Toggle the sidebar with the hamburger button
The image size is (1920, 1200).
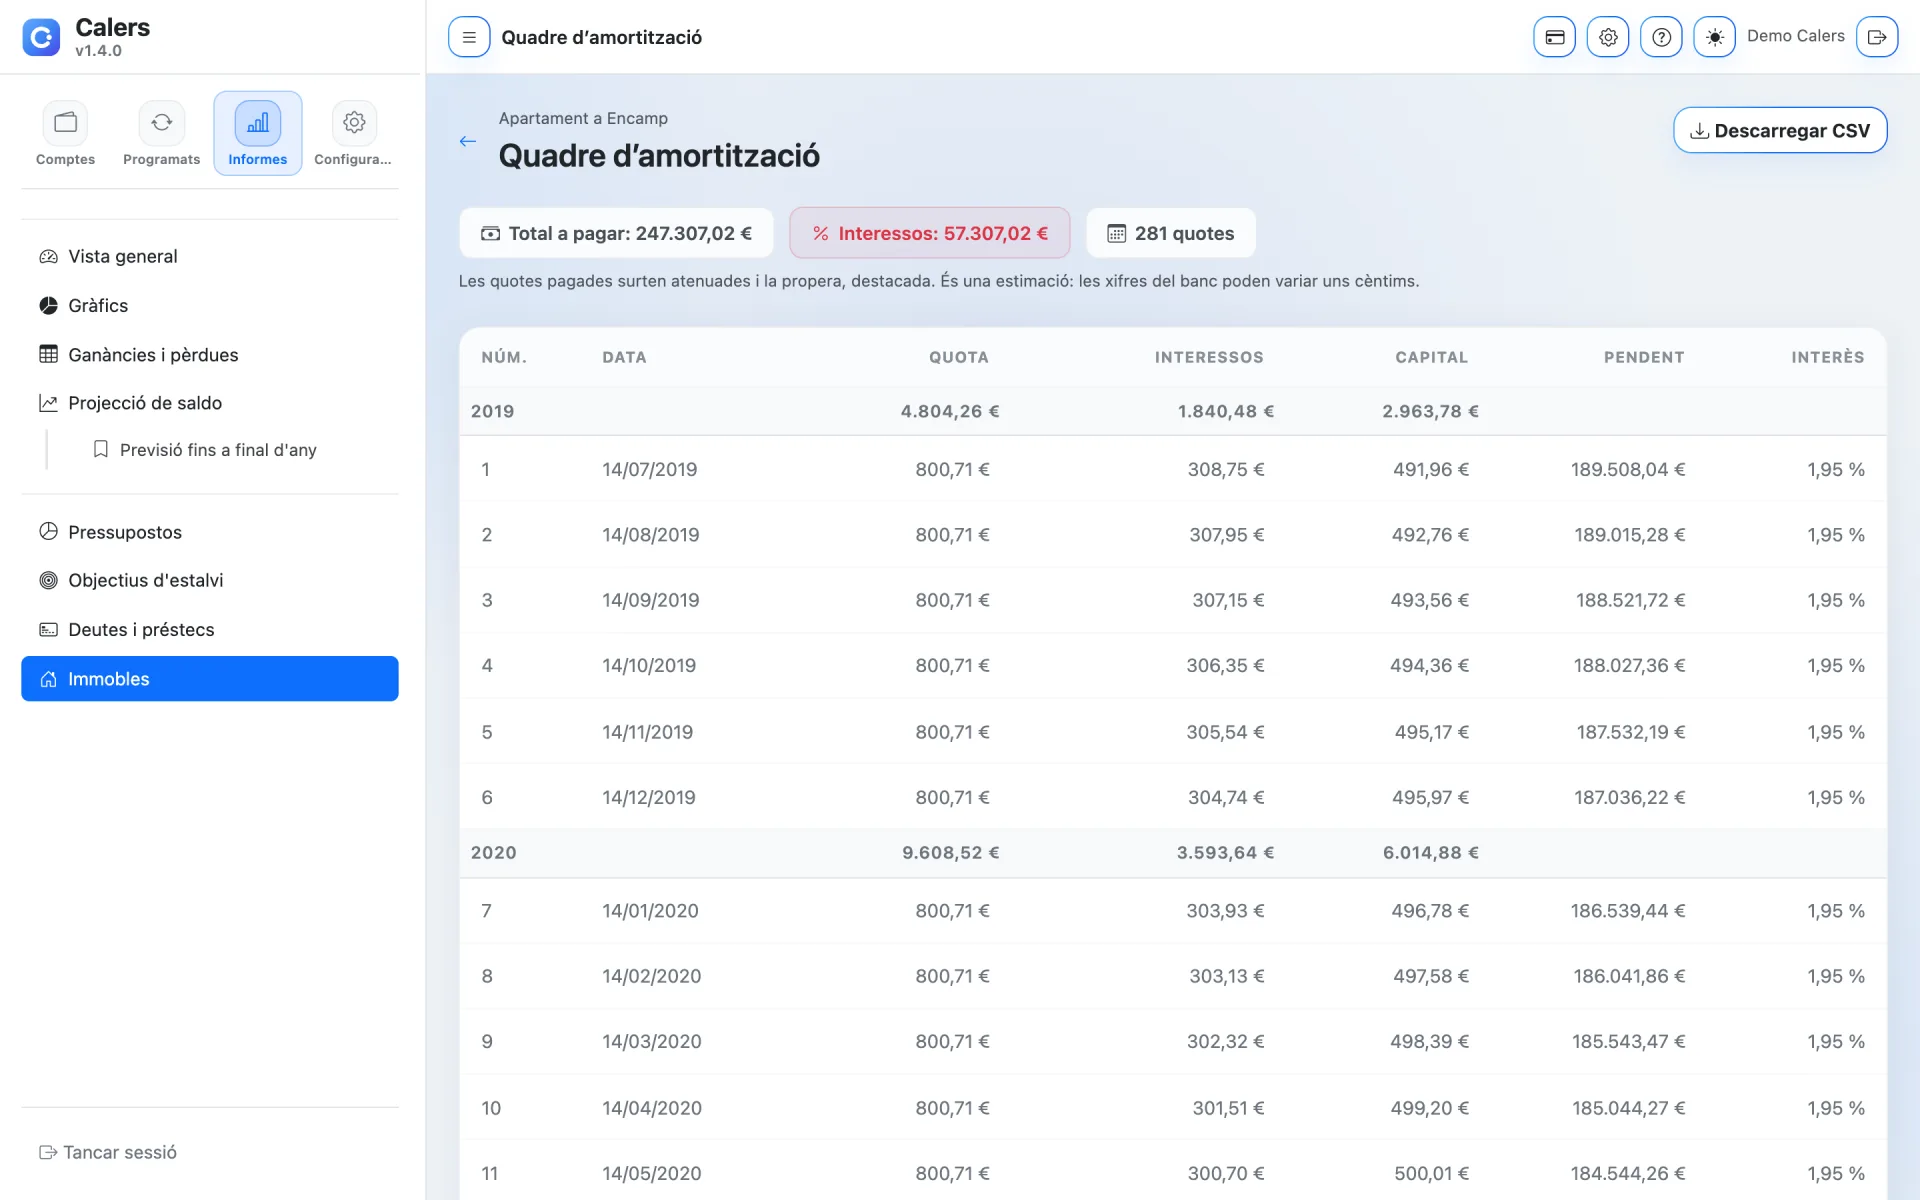[x=469, y=37]
